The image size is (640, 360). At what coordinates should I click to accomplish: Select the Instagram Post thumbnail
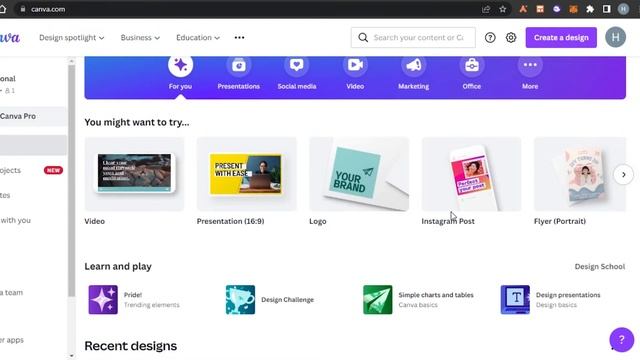471,174
